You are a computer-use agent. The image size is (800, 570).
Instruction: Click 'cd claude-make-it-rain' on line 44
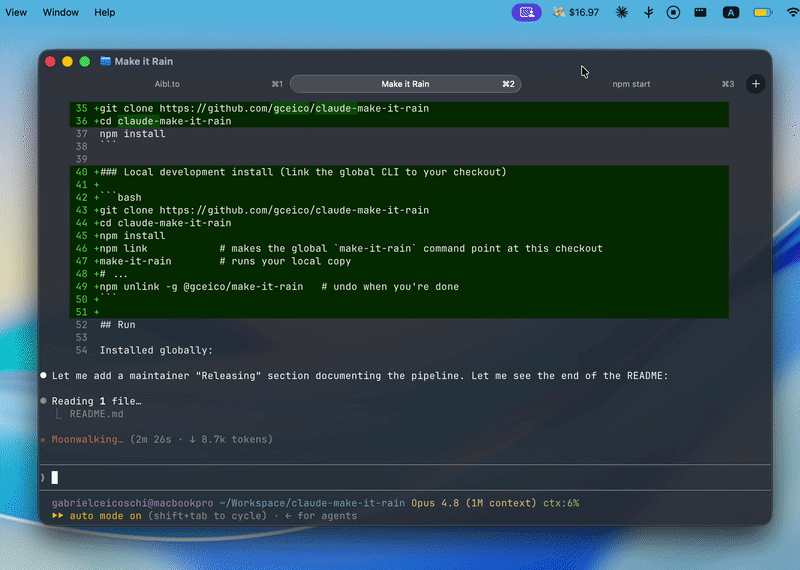point(165,223)
